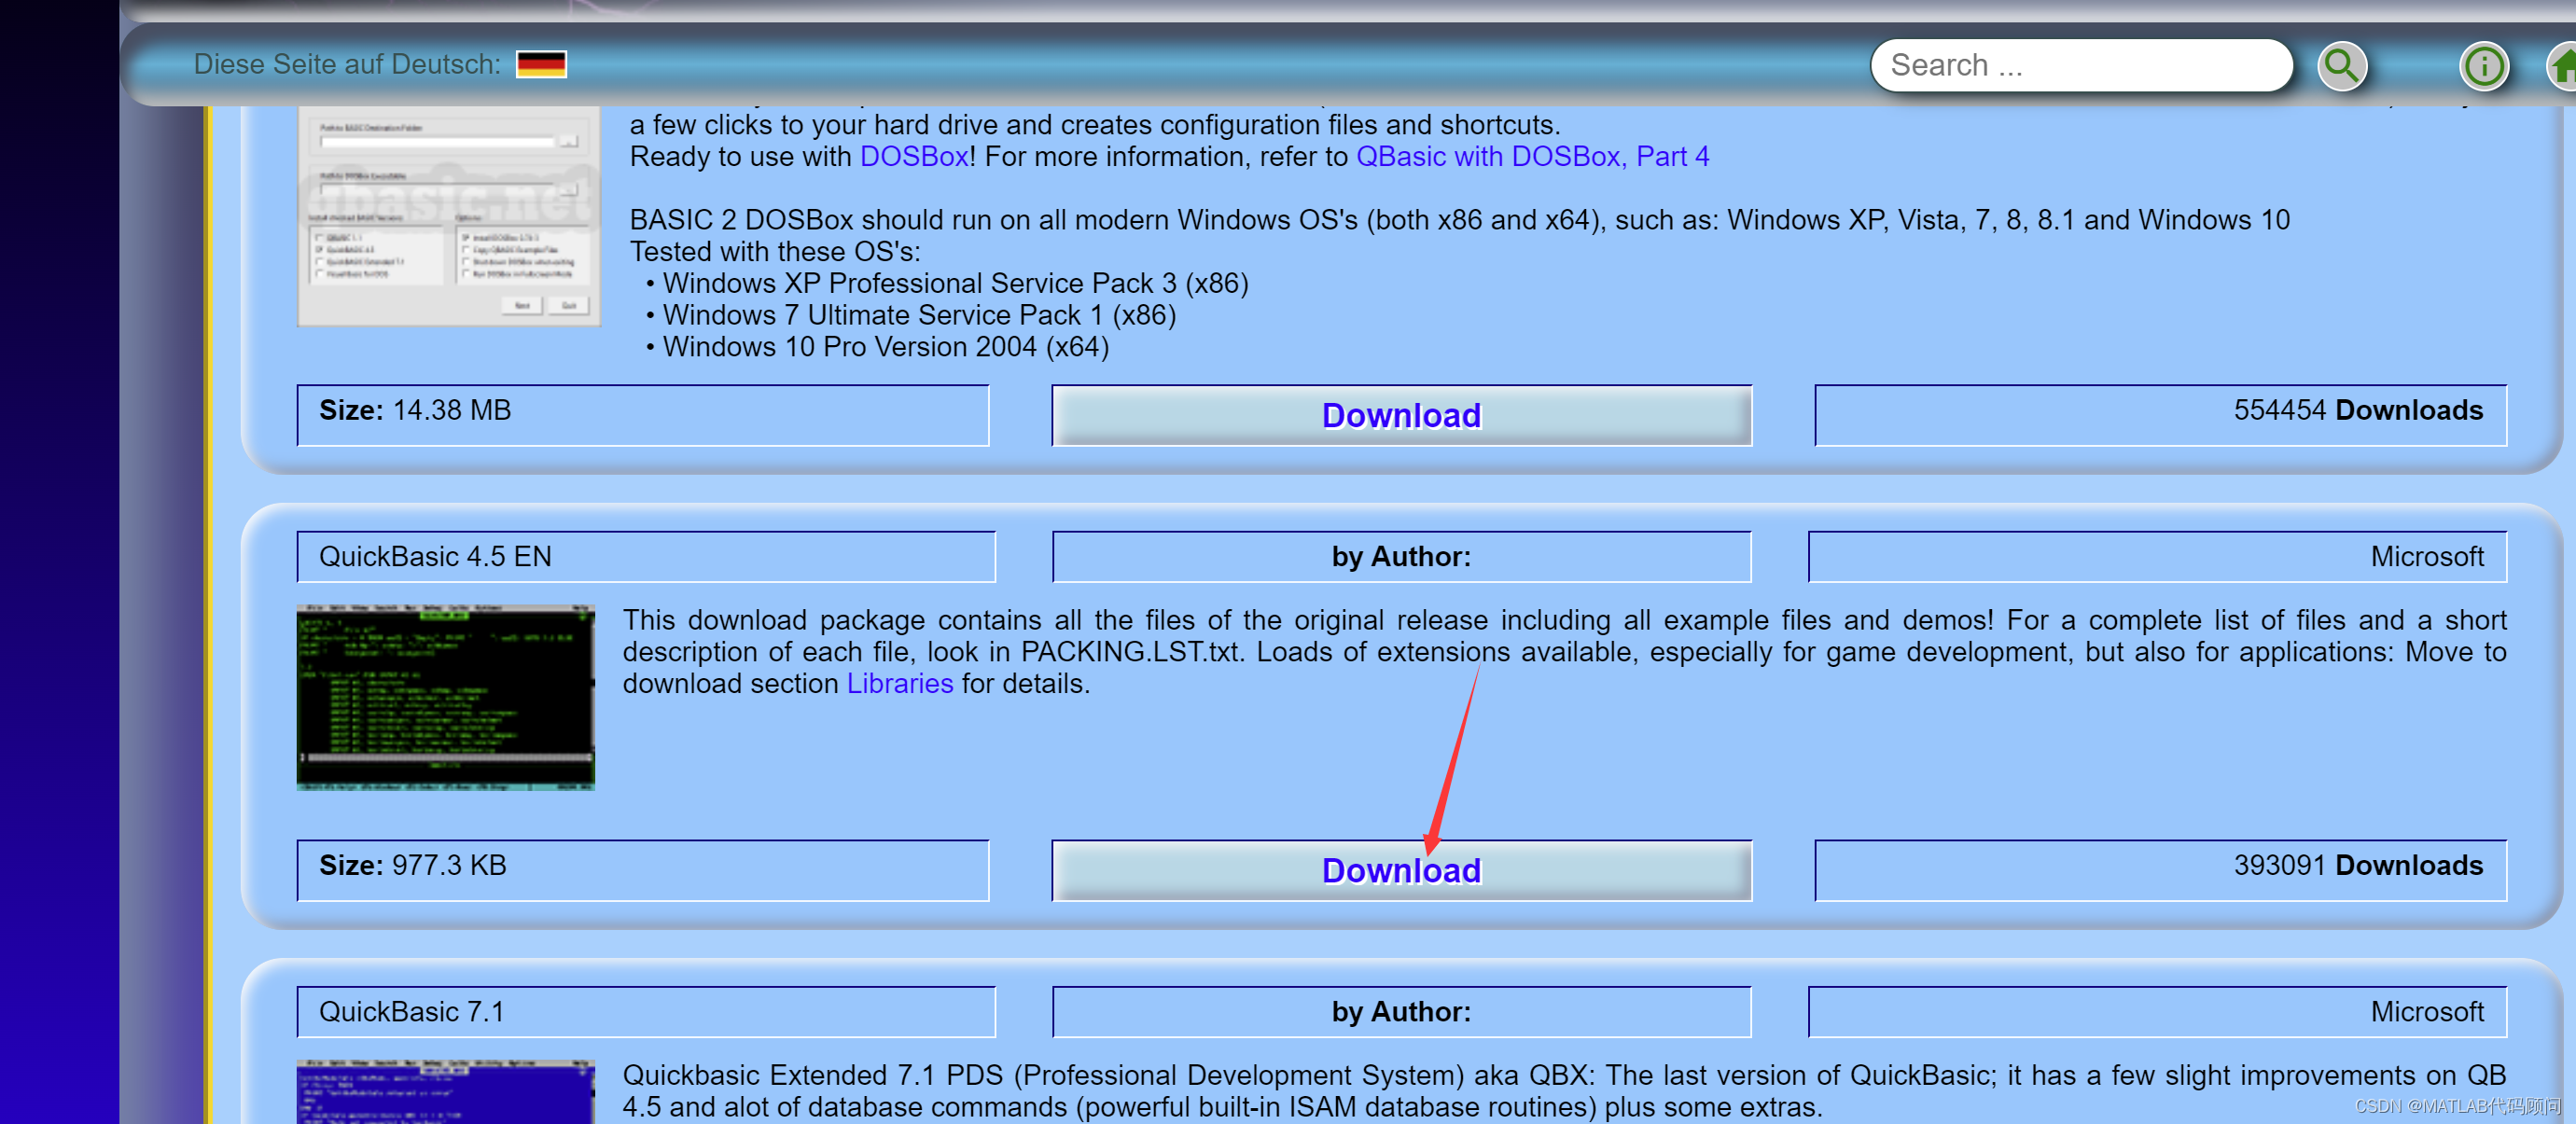Open the info circle icon
The width and height of the screenshot is (2576, 1124).
click(2483, 67)
